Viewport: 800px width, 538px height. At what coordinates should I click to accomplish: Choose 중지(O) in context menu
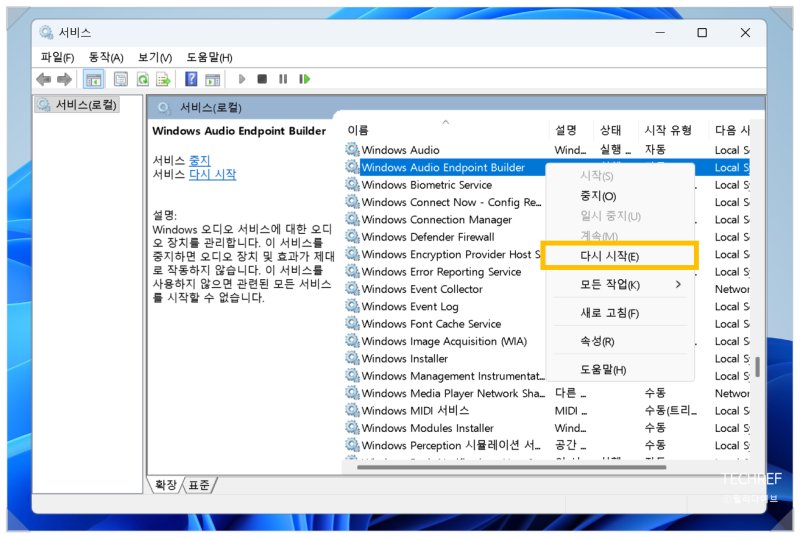point(619,196)
